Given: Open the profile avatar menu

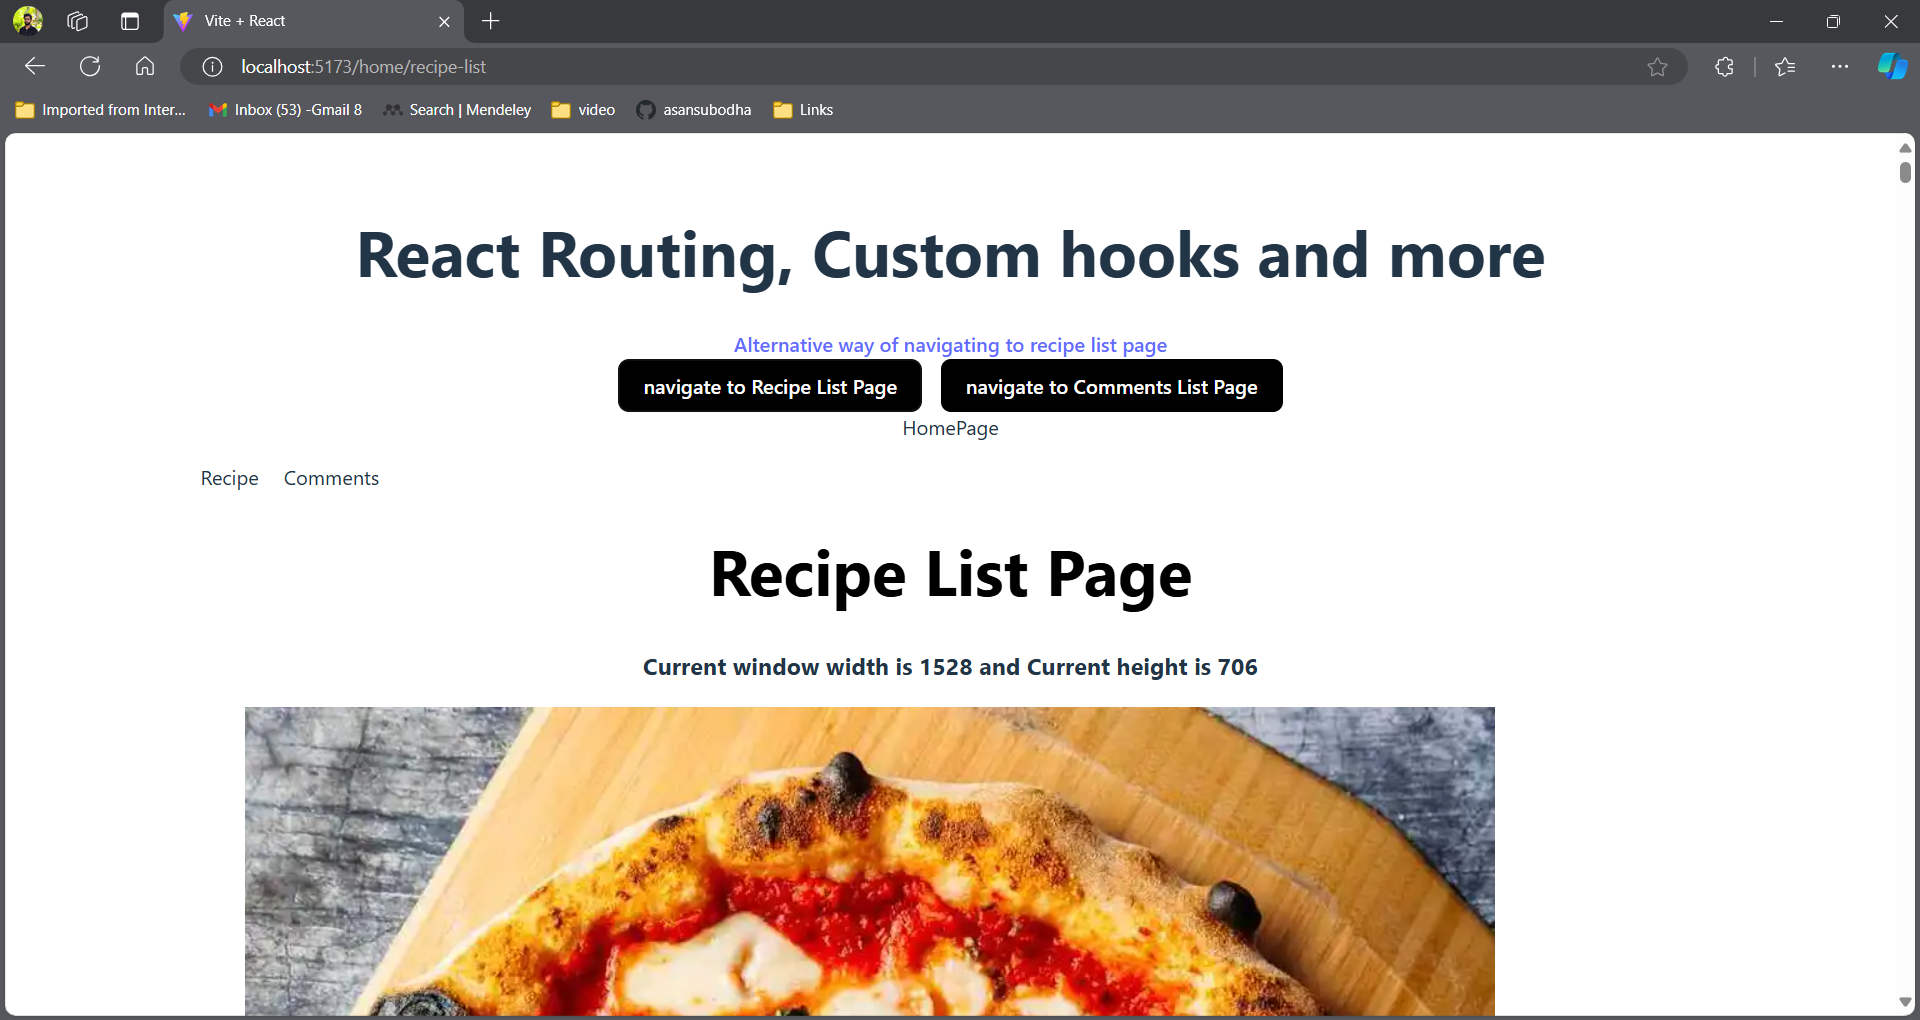Looking at the screenshot, I should [x=28, y=21].
